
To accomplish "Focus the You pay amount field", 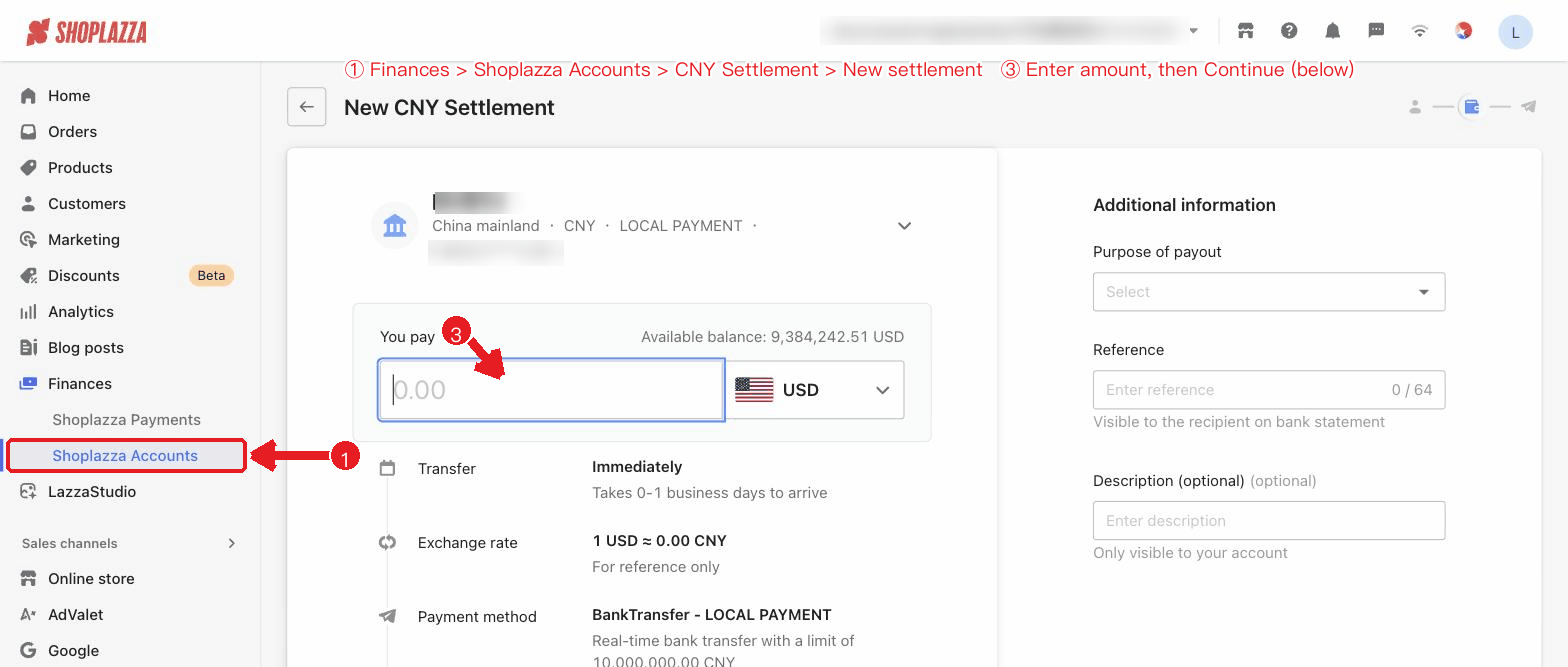I will (x=551, y=390).
